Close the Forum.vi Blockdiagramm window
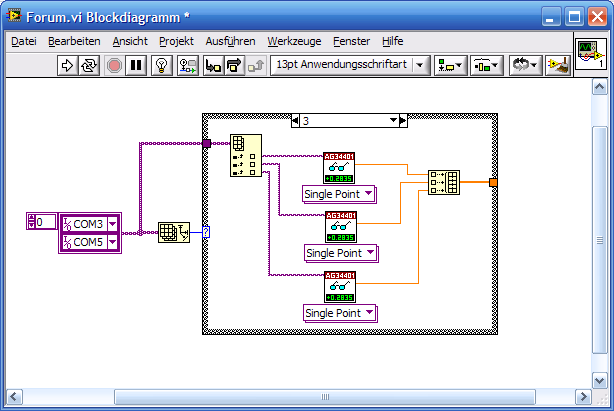This screenshot has width=614, height=411. point(598,17)
